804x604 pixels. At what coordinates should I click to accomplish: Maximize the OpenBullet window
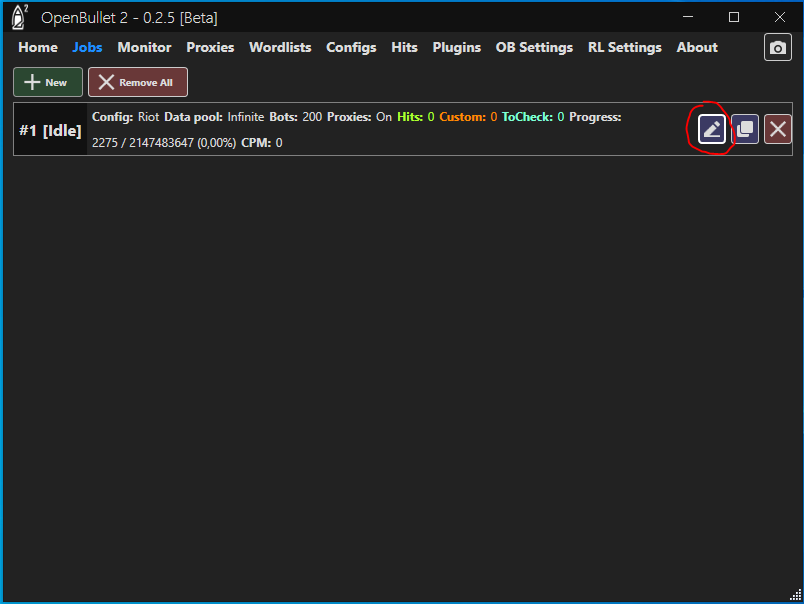click(734, 17)
